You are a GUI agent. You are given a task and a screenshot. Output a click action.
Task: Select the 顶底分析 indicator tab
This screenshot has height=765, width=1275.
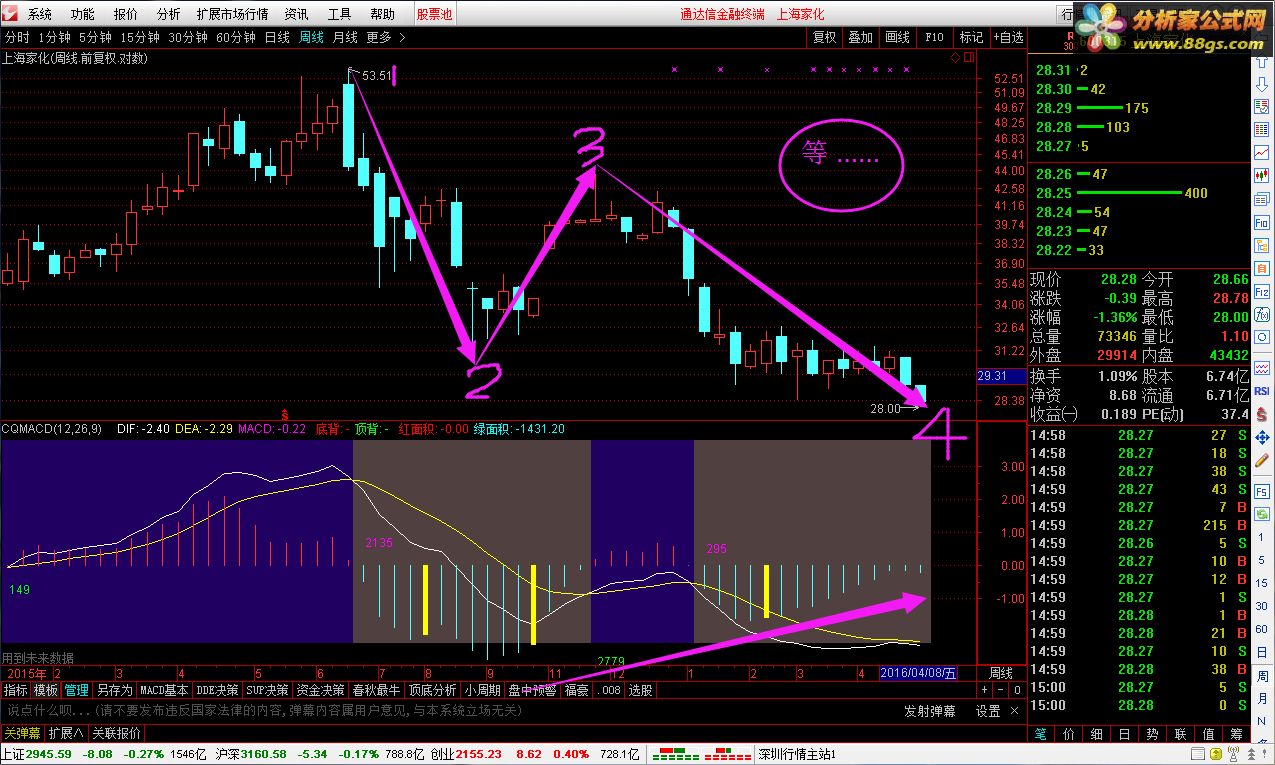(x=432, y=690)
